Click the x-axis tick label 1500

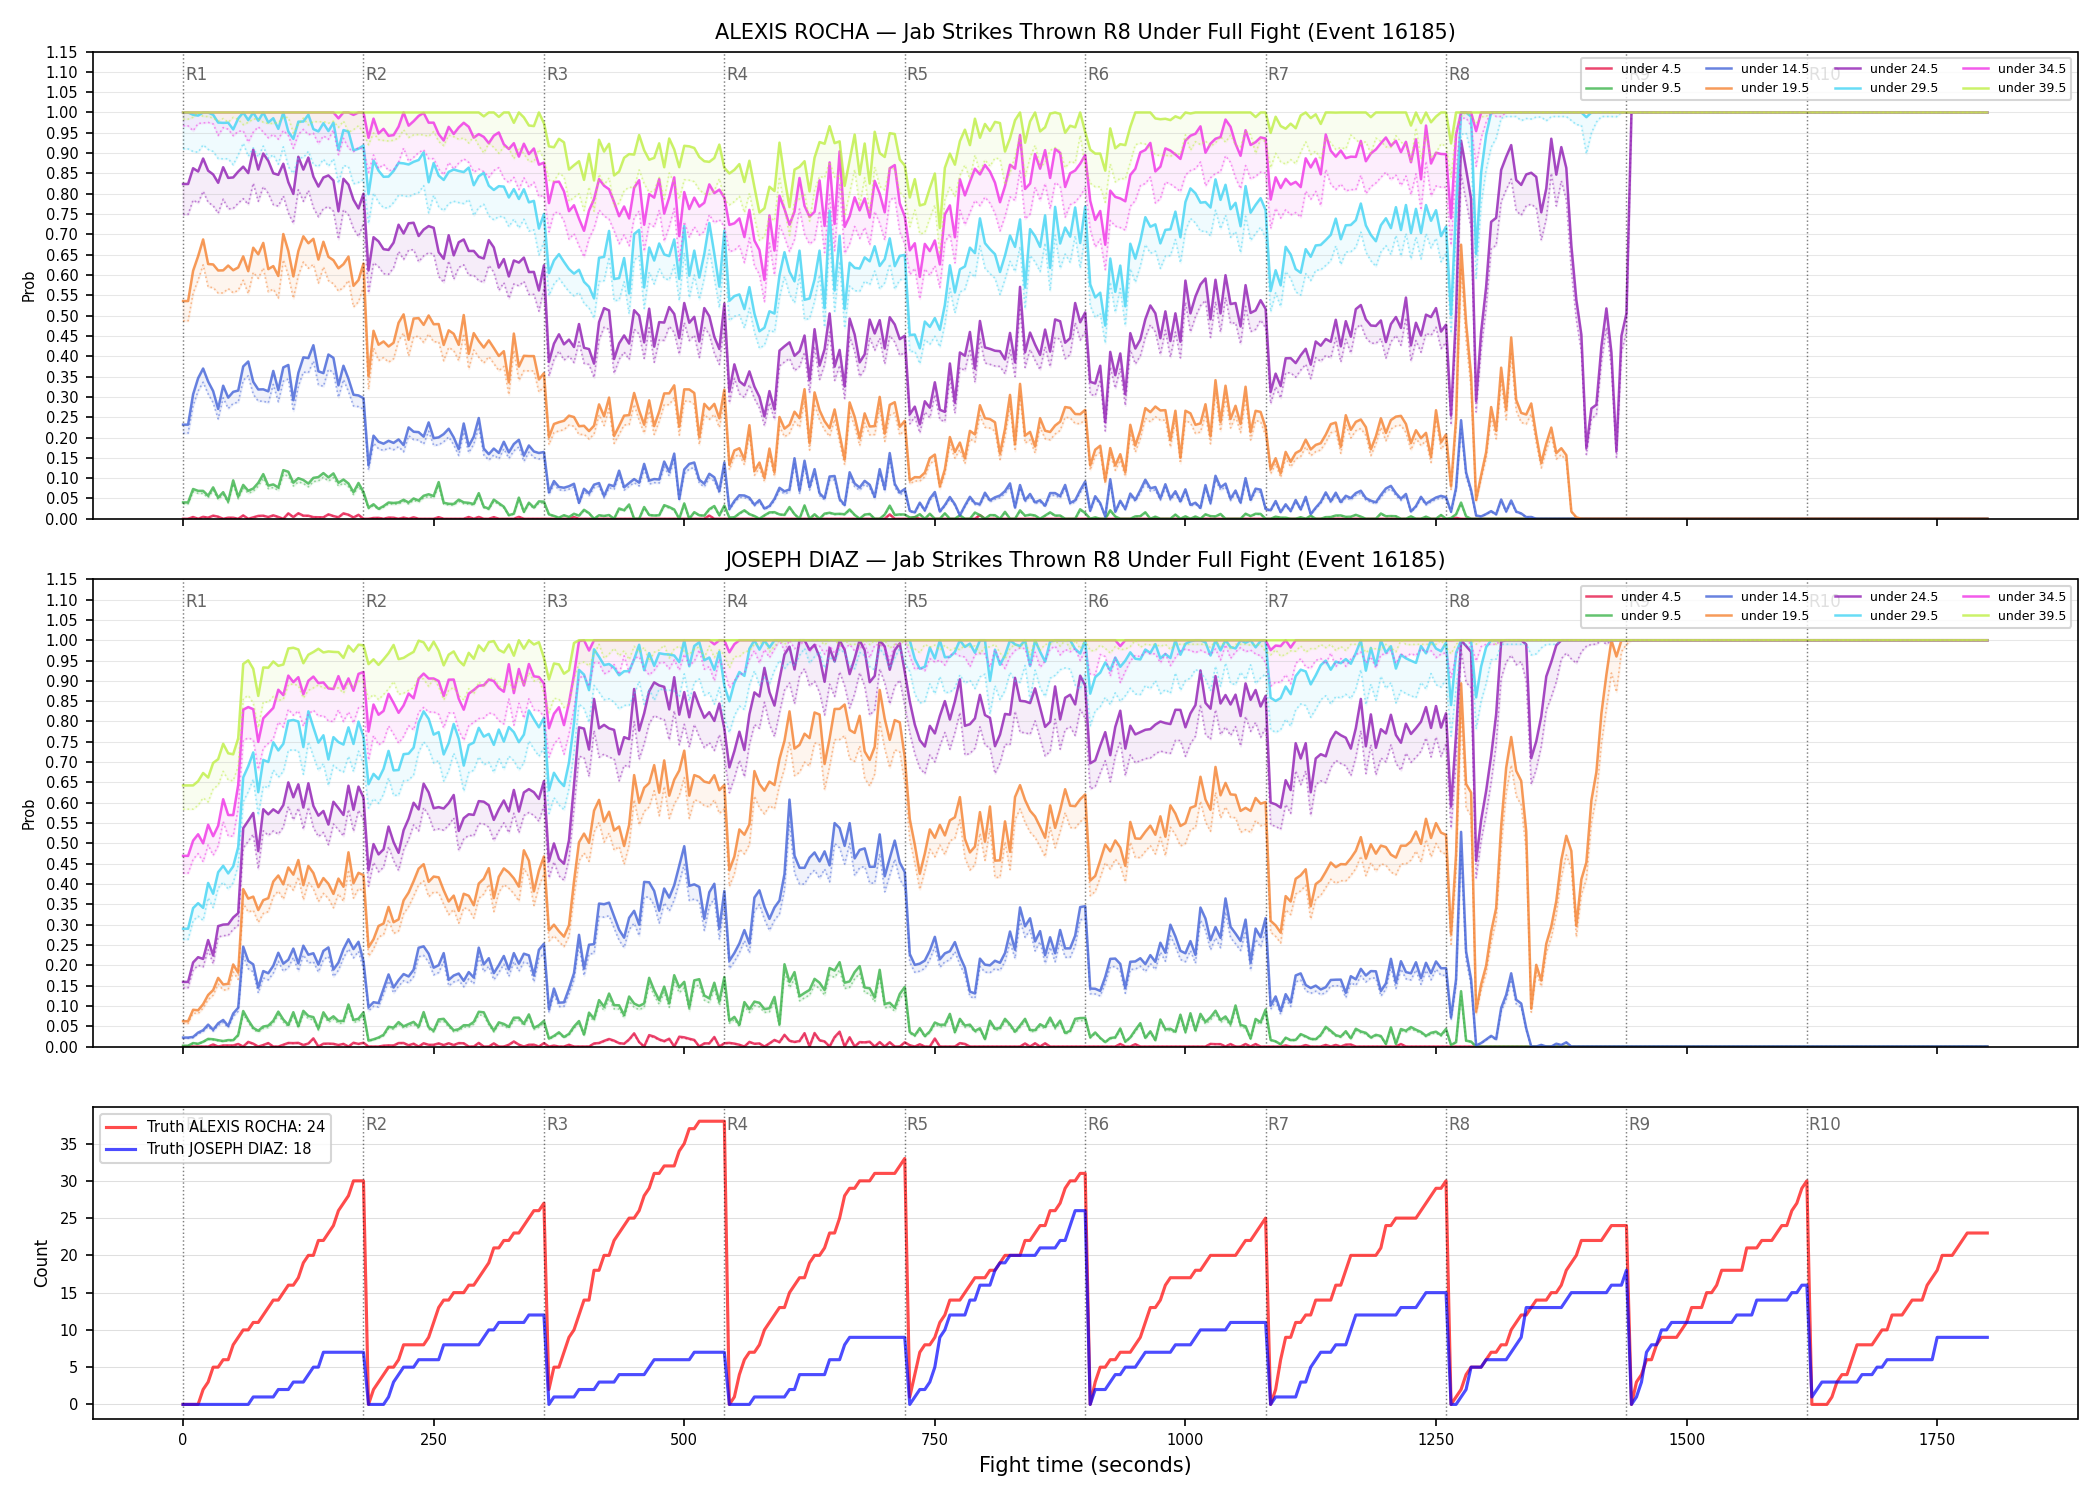pyautogui.click(x=1686, y=1440)
